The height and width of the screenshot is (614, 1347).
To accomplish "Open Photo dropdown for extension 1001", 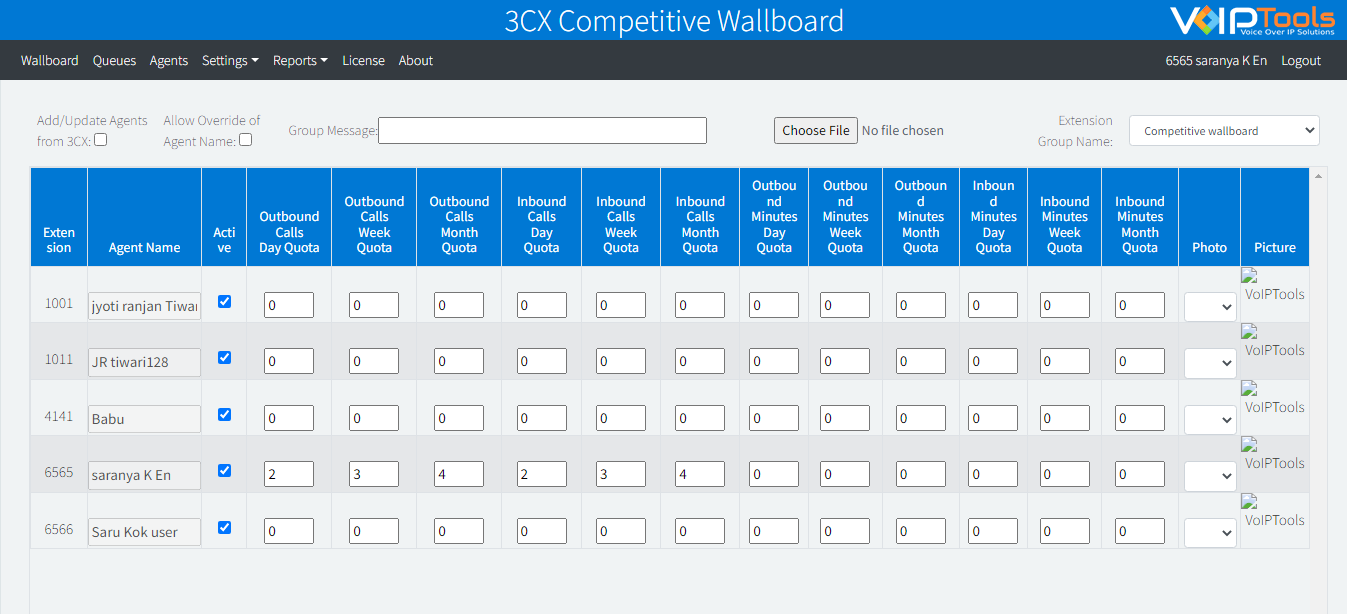I will click(1210, 307).
